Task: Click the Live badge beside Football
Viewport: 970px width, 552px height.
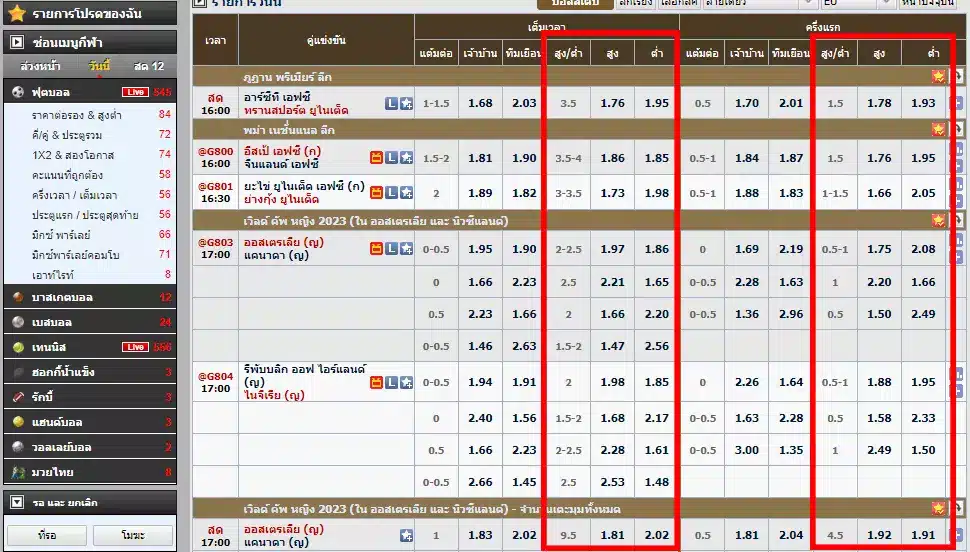Action: [135, 92]
